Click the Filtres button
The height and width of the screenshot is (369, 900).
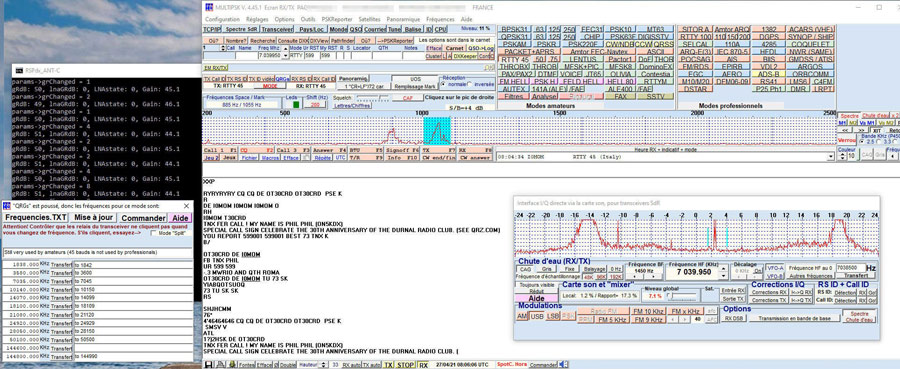[x=514, y=96]
